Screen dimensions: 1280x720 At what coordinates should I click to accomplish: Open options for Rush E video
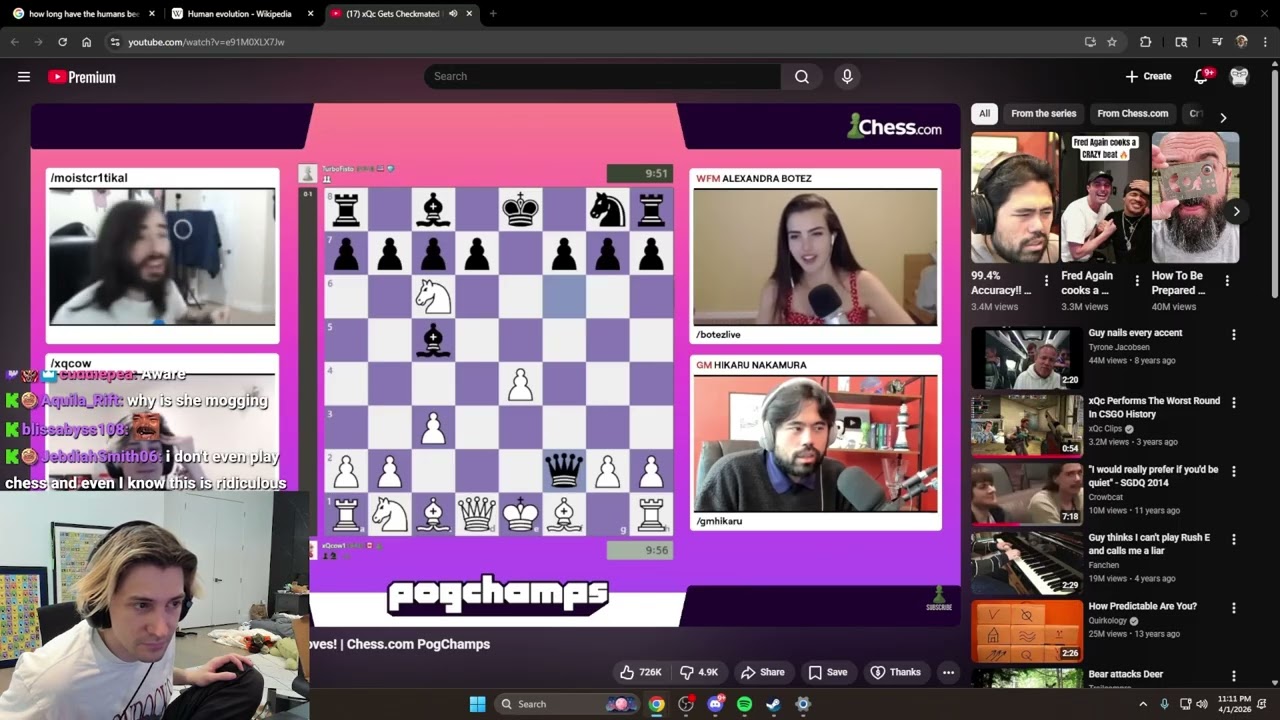point(1233,539)
